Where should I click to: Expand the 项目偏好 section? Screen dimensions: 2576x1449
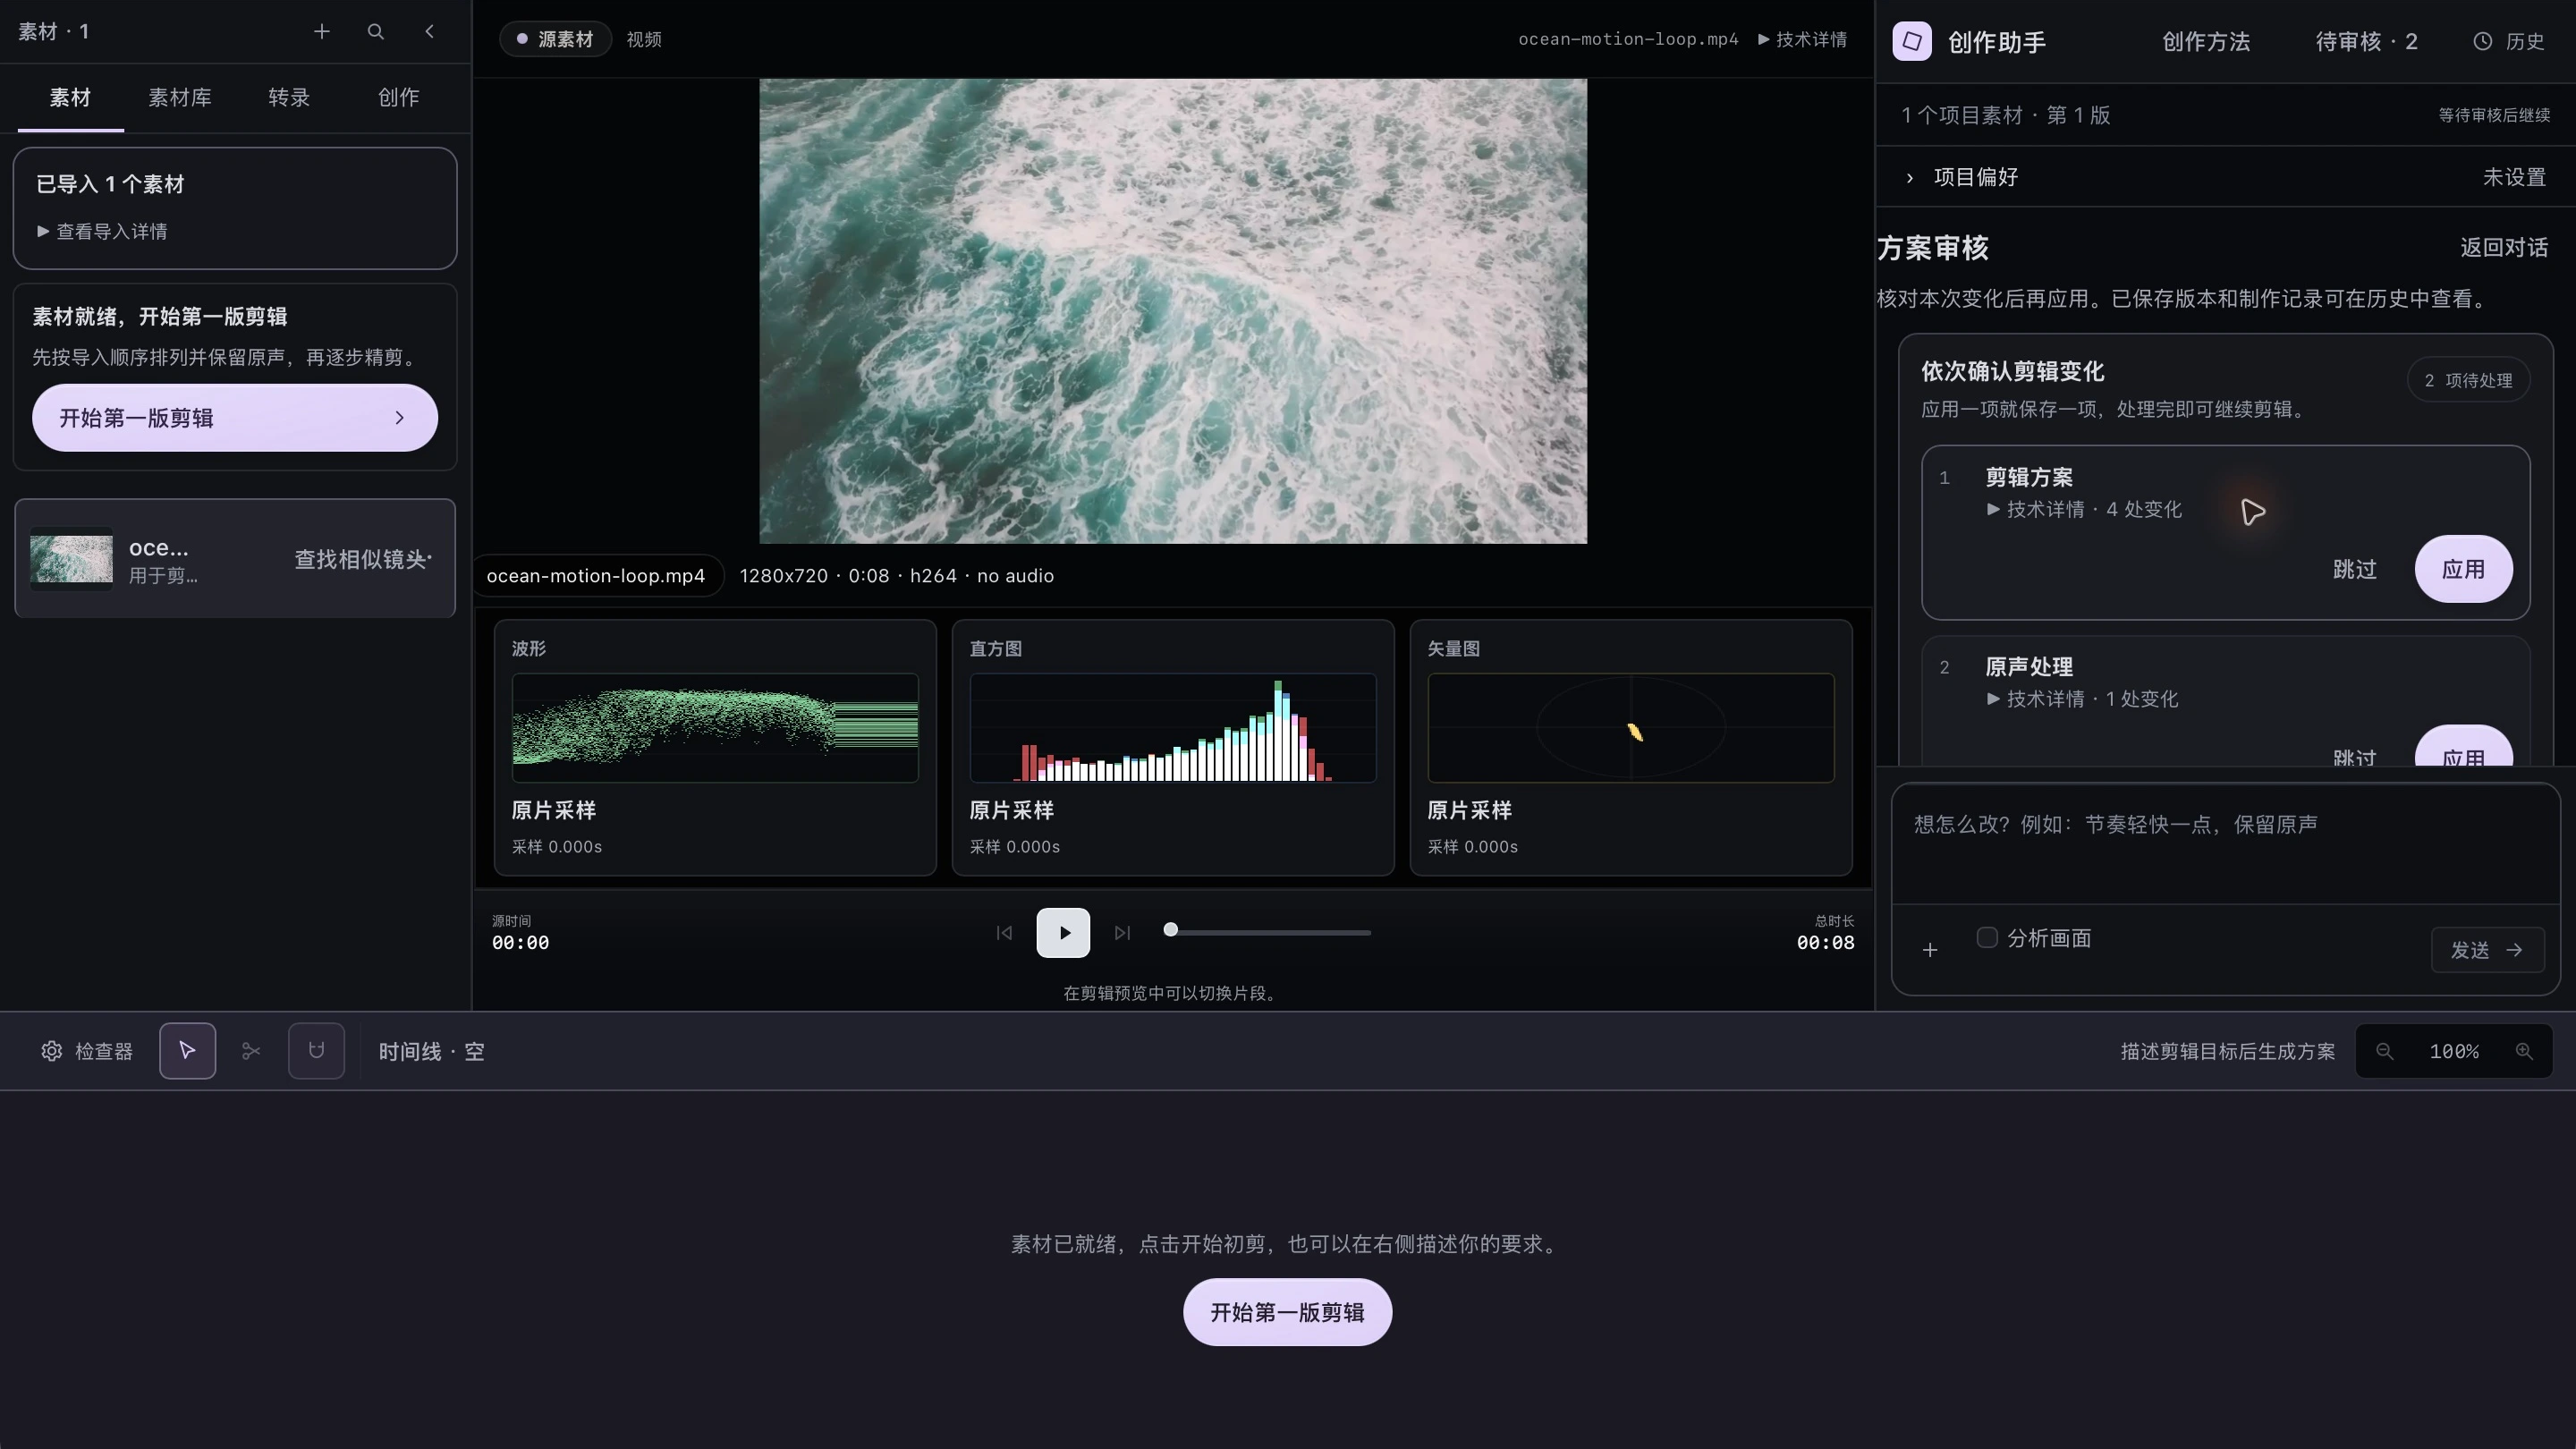(x=2225, y=177)
